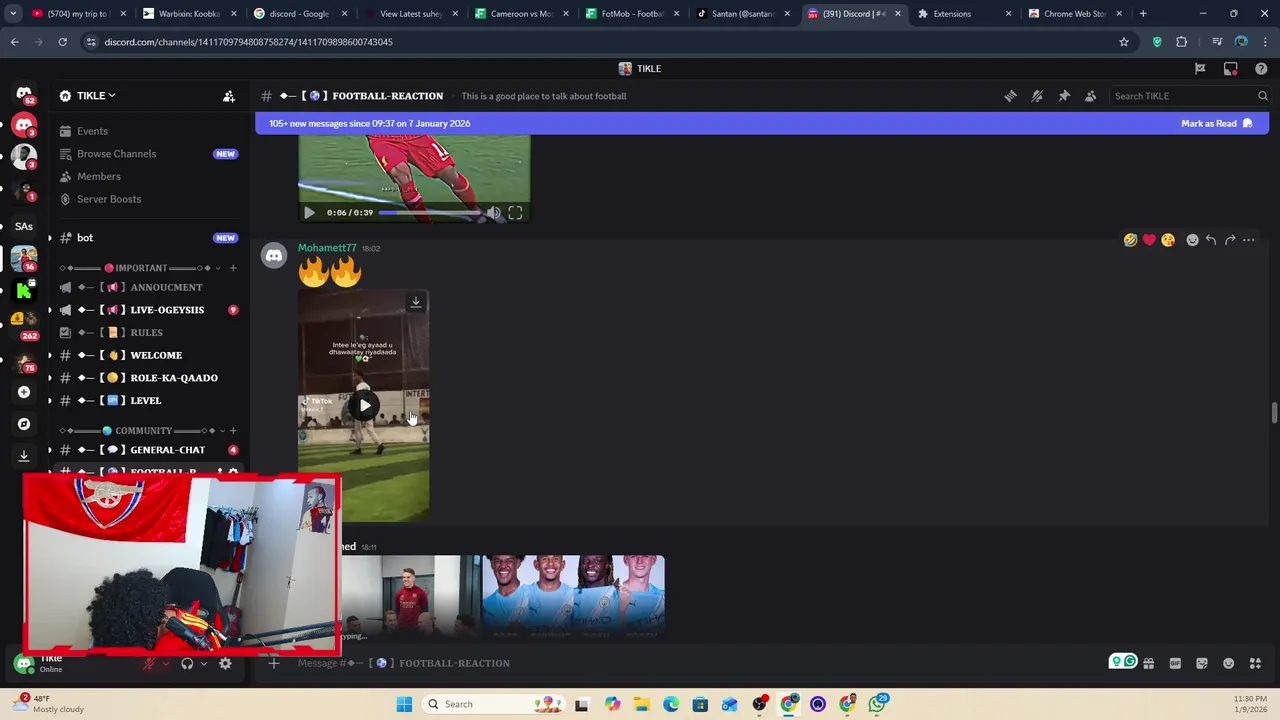Open the TIKLE server dropdown menu
The image size is (1280, 720).
tap(97, 96)
